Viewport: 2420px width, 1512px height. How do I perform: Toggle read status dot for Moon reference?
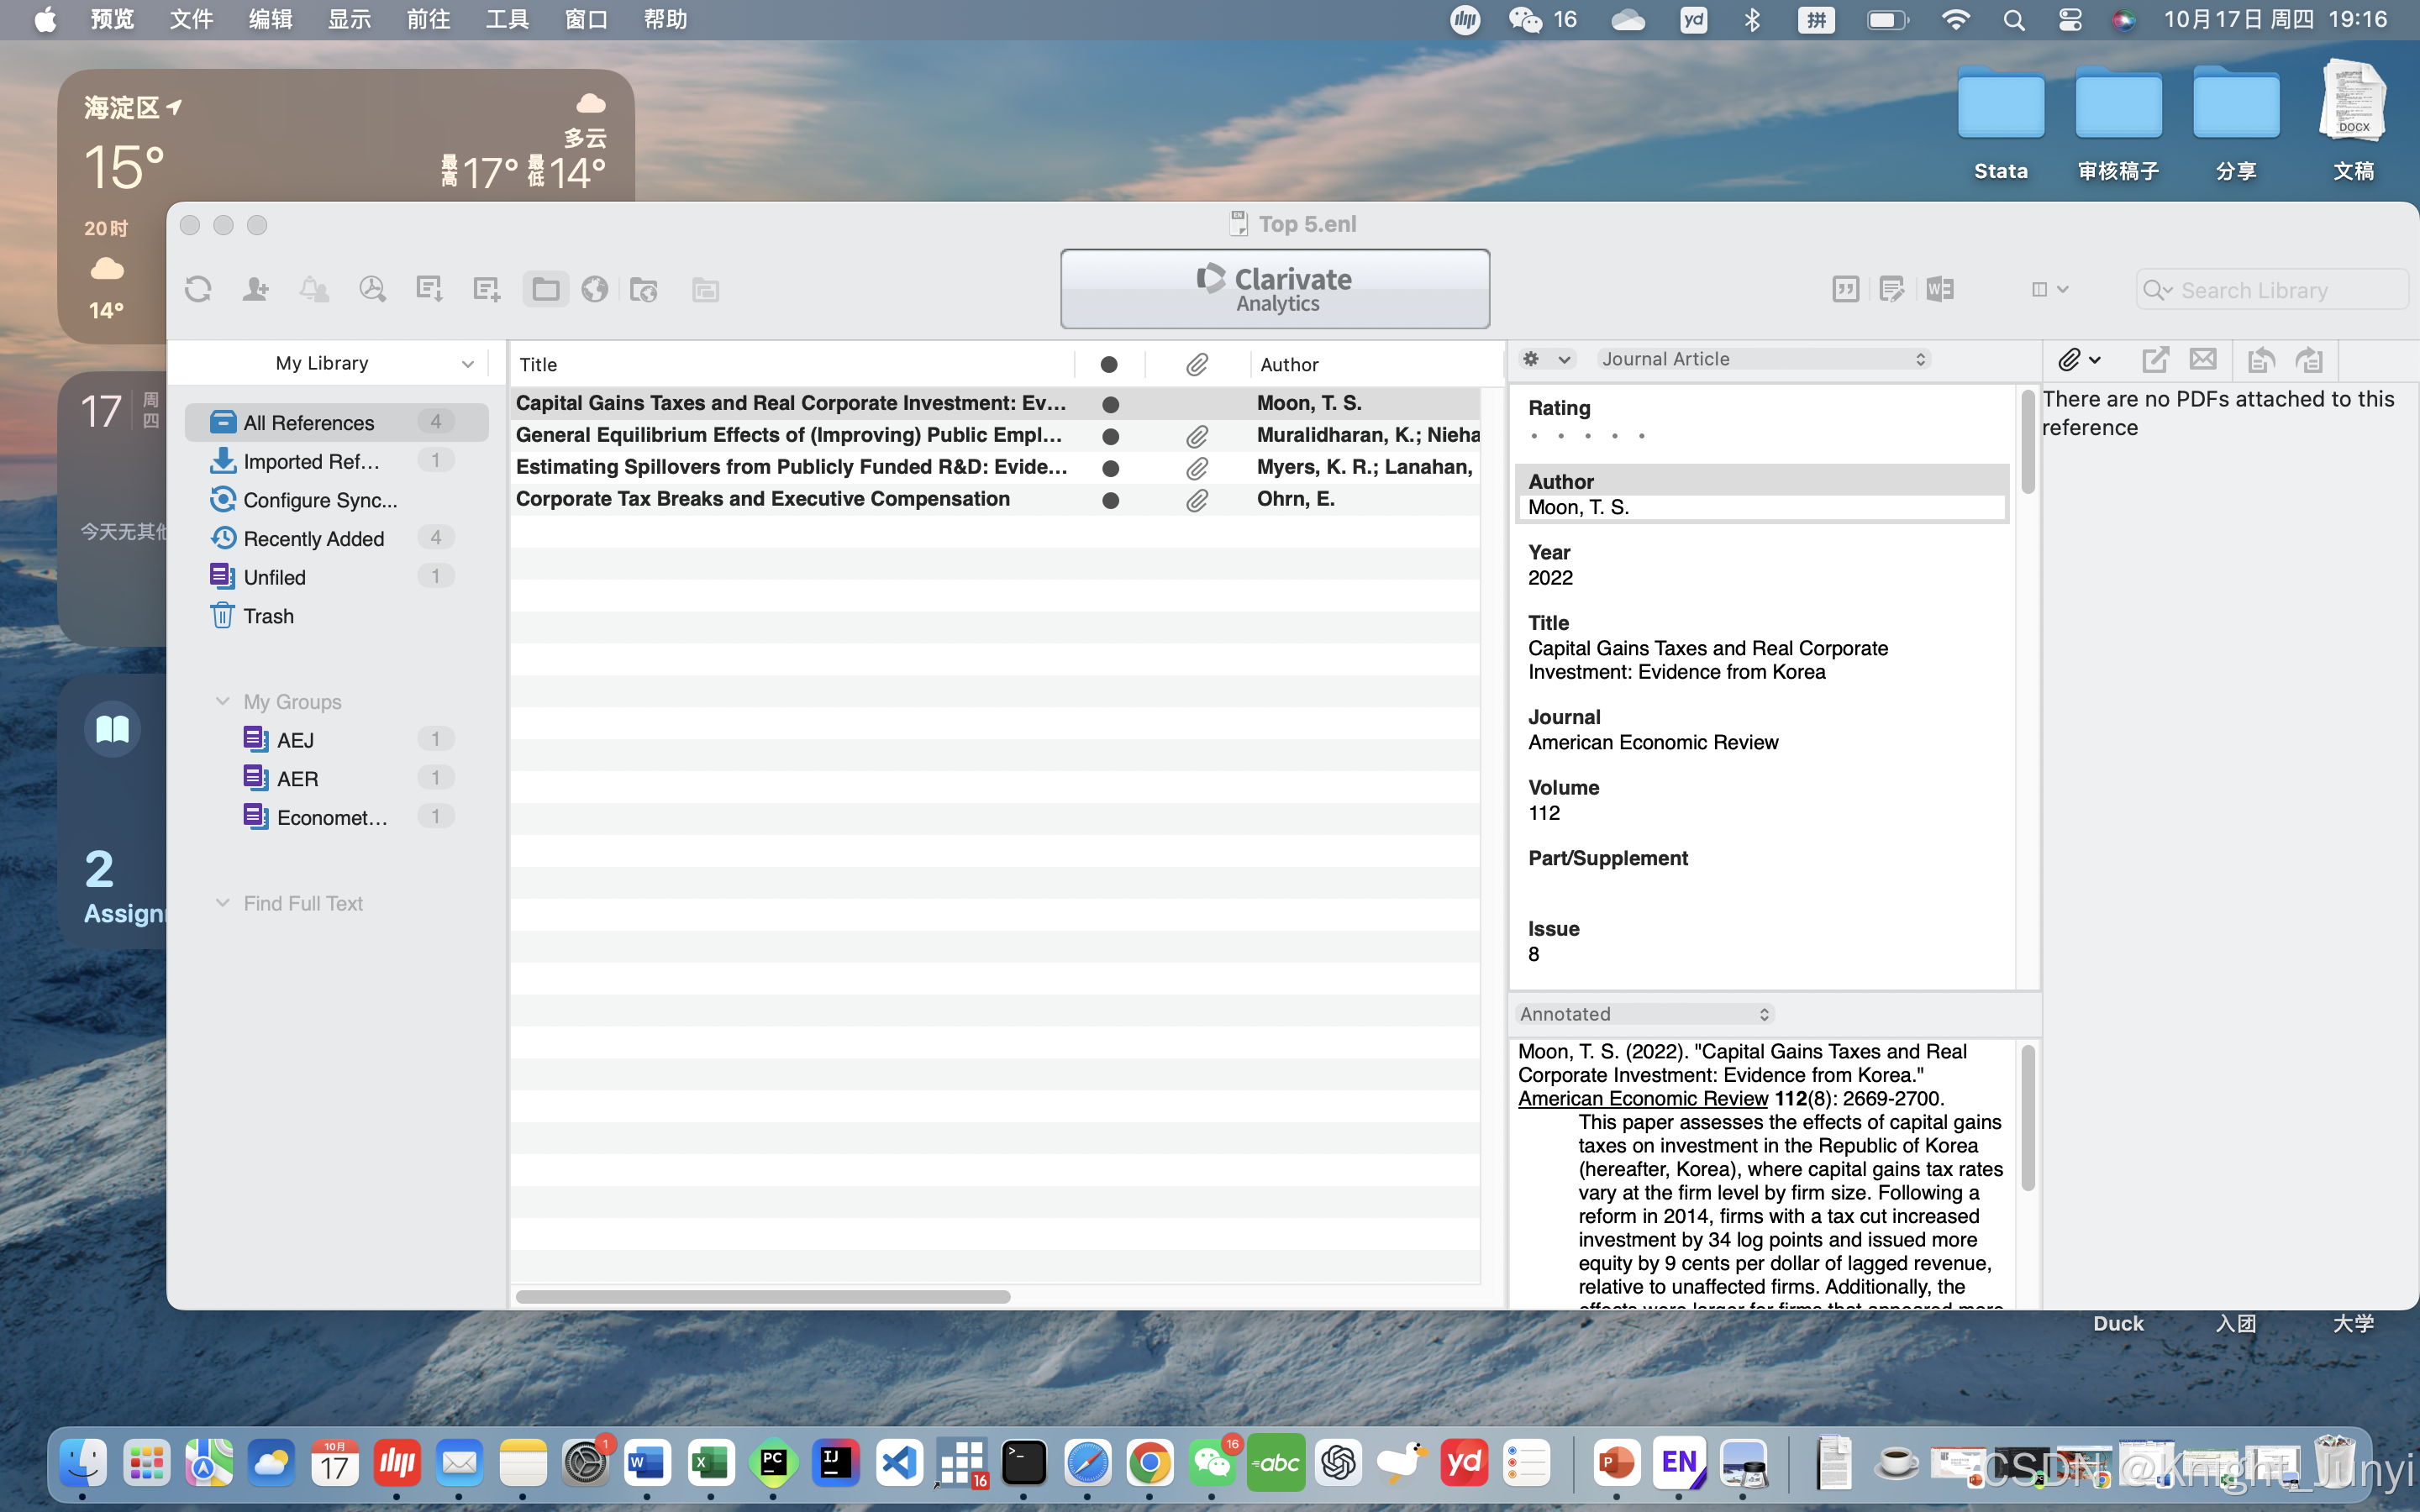(x=1110, y=404)
